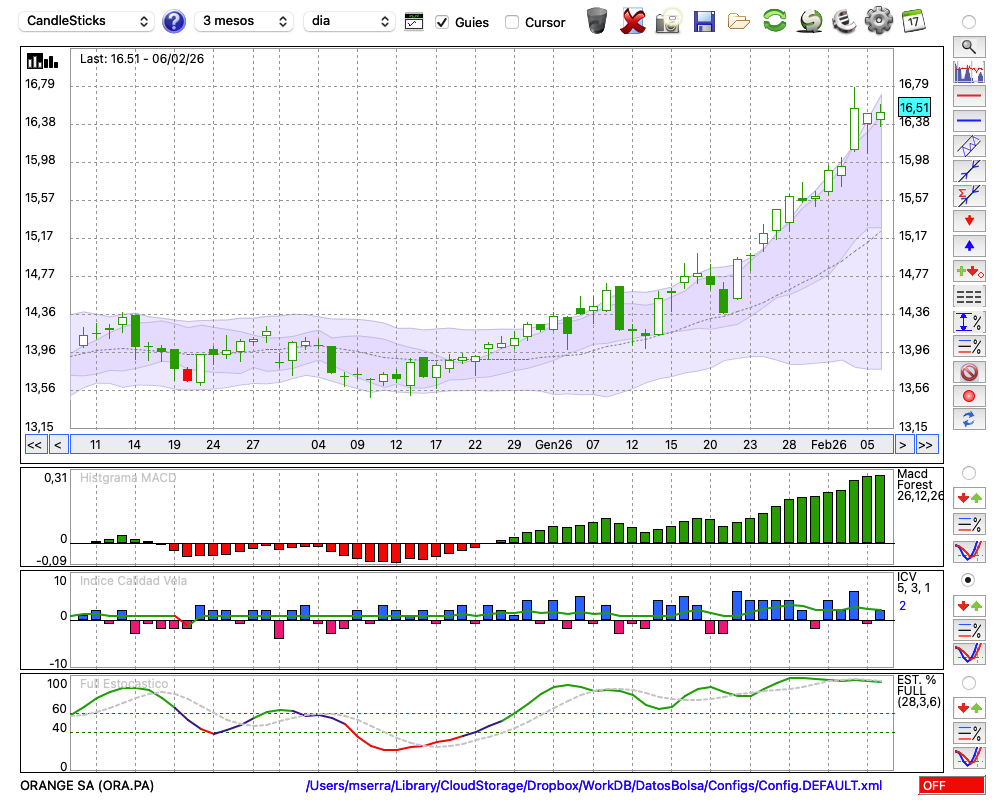Image resolution: width=1000 pixels, height=800 pixels.
Task: Click the blue help question mark icon
Action: (174, 21)
